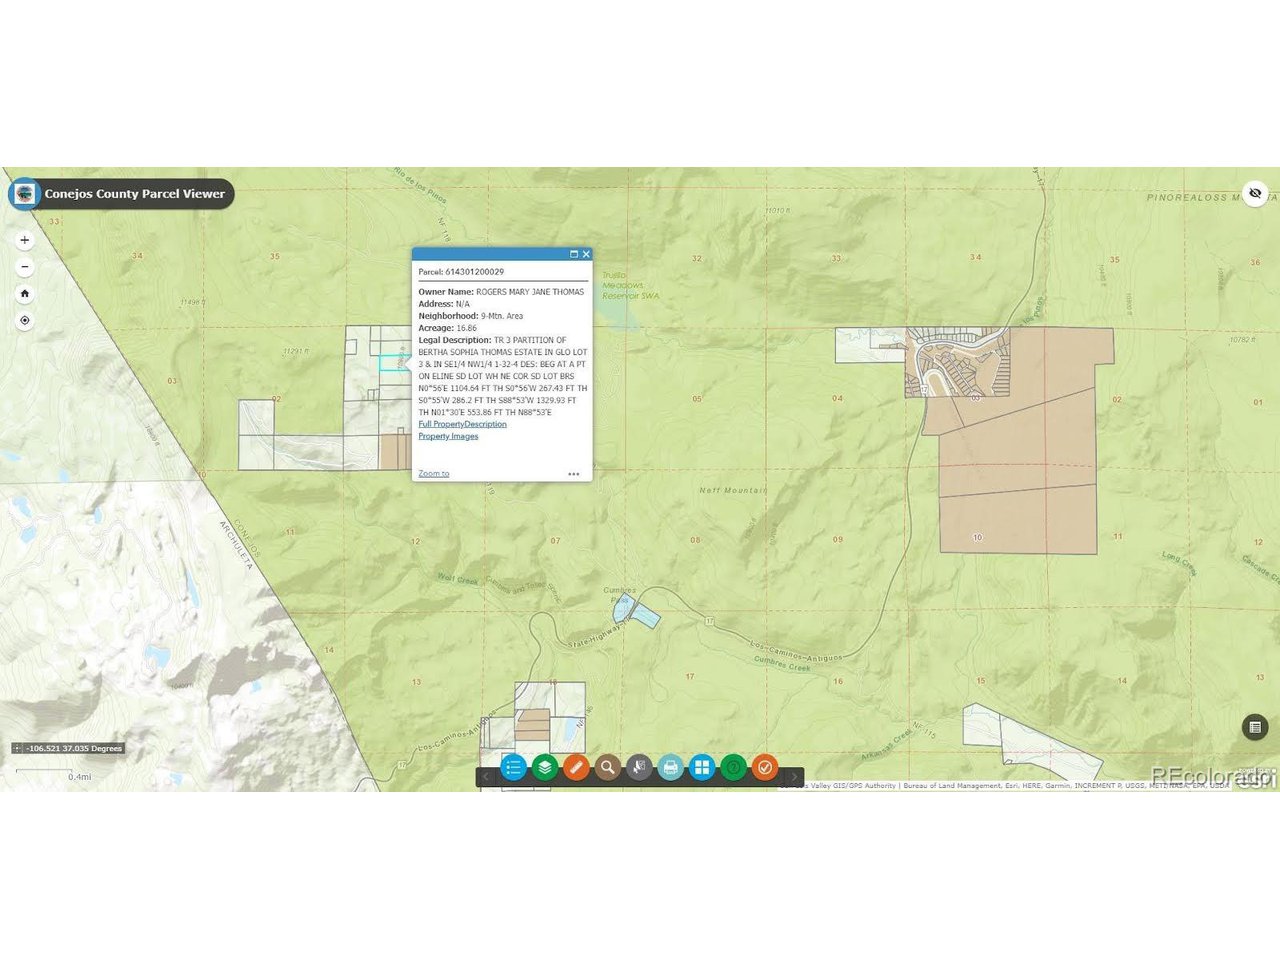Open the green help widget
Image resolution: width=1280 pixels, height=960 pixels.
(x=734, y=767)
